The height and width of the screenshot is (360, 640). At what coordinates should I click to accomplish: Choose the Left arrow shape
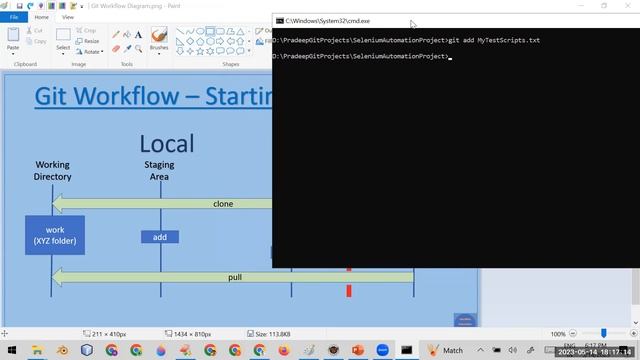[x=230, y=41]
